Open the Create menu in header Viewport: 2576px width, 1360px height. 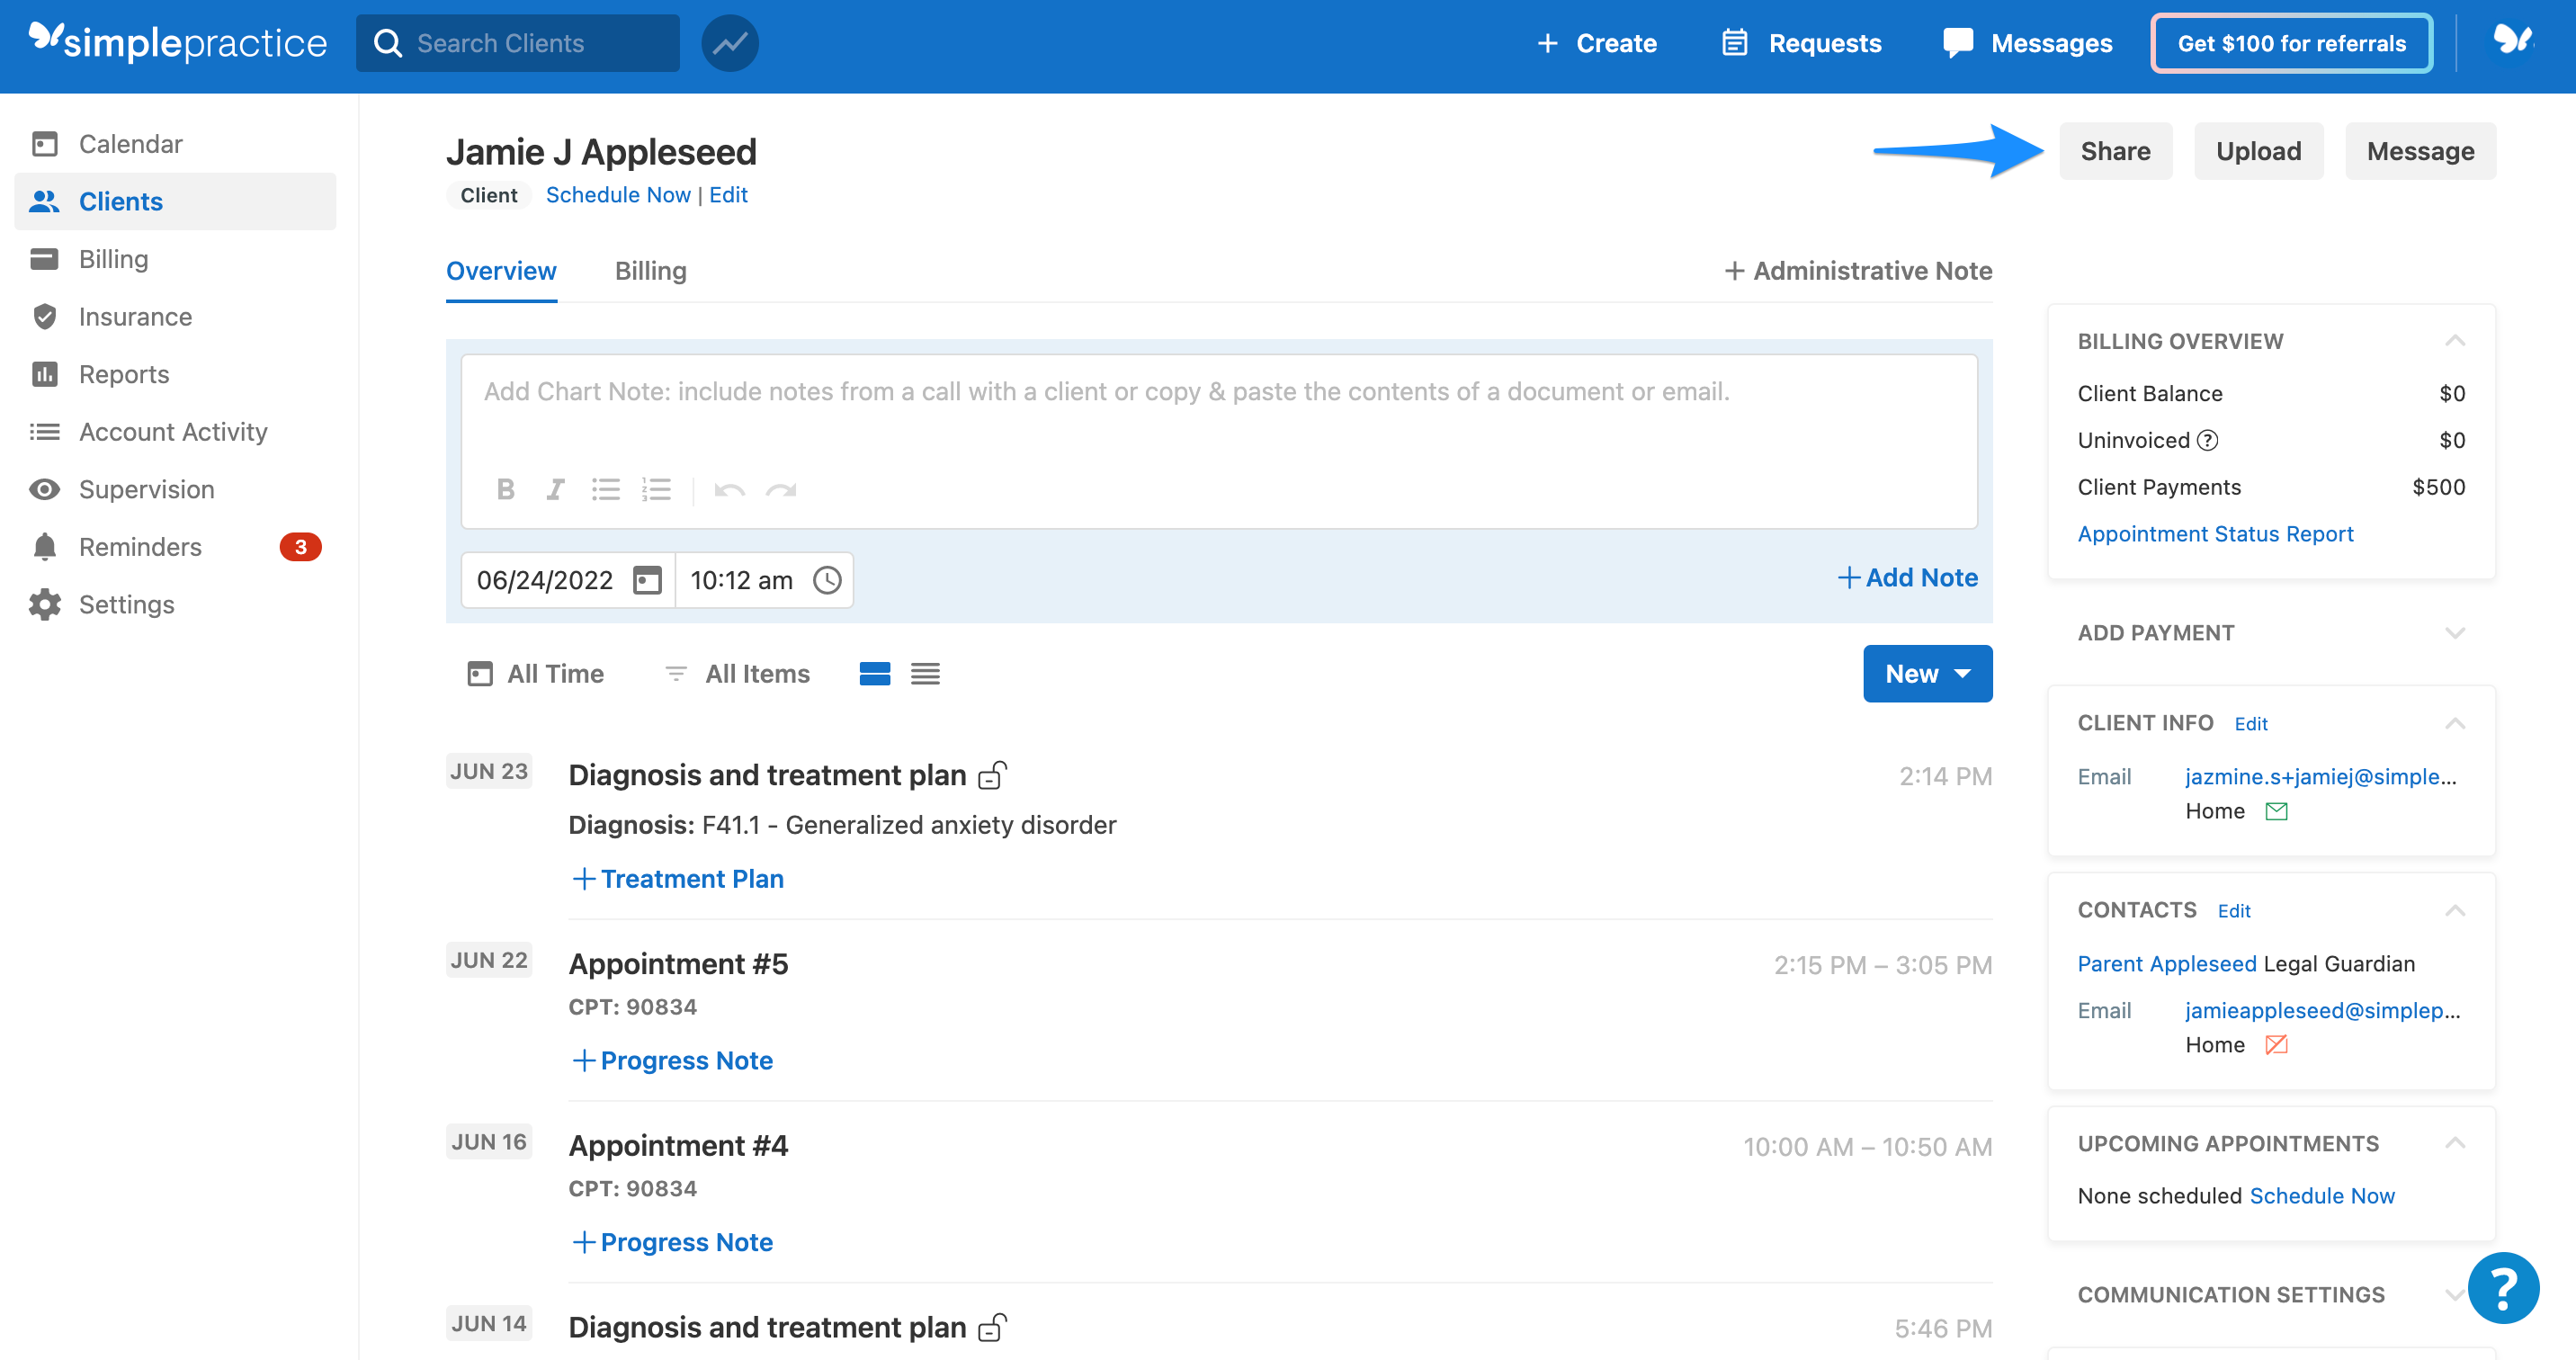(x=1596, y=43)
